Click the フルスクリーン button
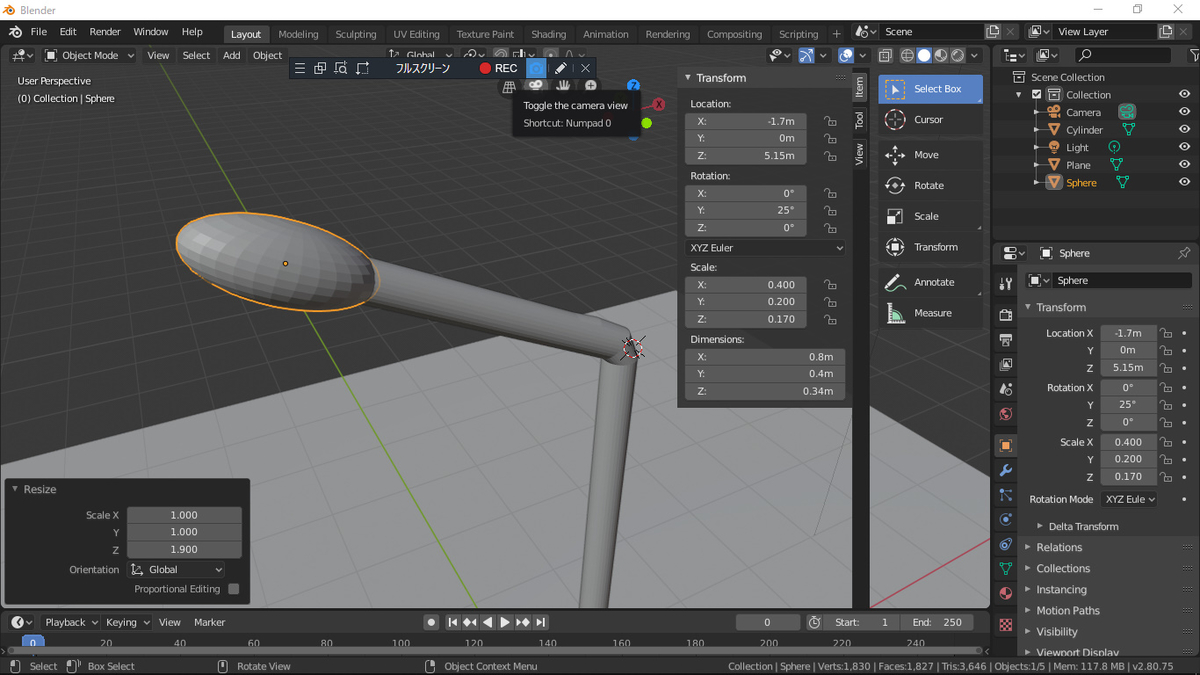Image resolution: width=1200 pixels, height=675 pixels. (x=423, y=68)
